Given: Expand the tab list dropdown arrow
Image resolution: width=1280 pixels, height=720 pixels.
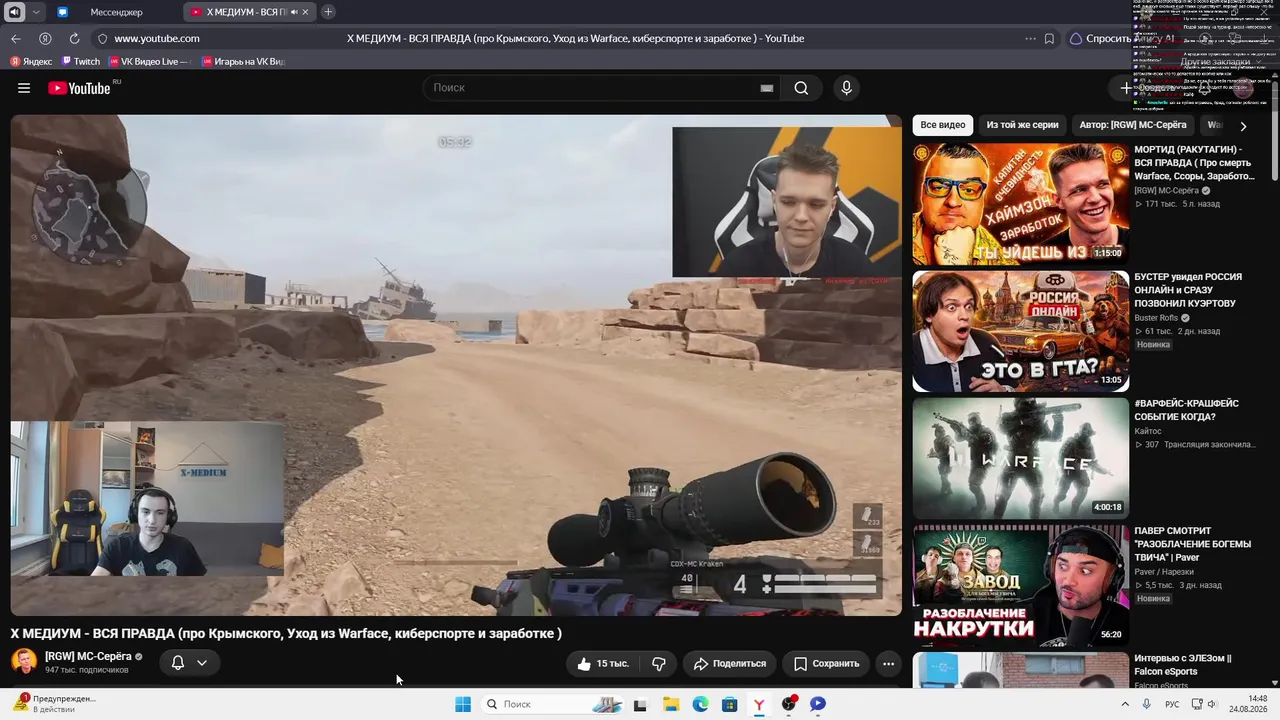Looking at the screenshot, I should (x=36, y=12).
